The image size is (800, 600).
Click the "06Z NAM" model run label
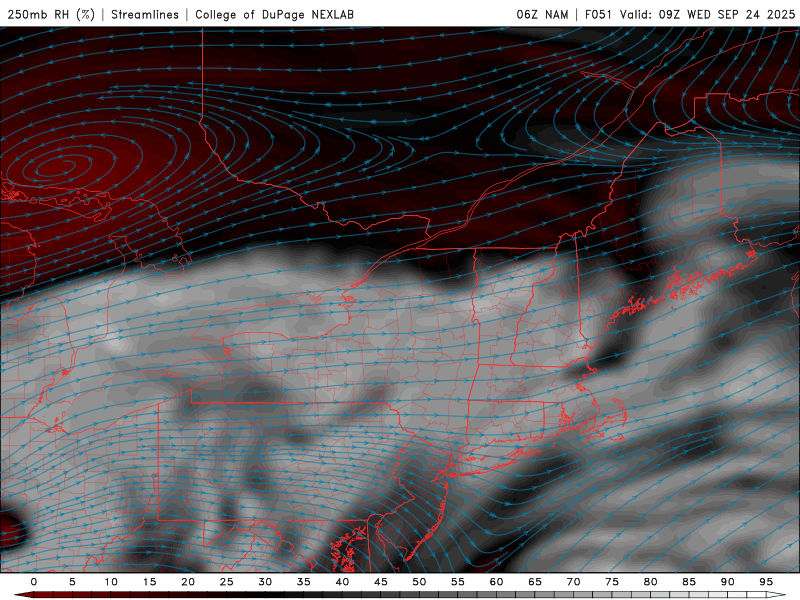tap(542, 14)
